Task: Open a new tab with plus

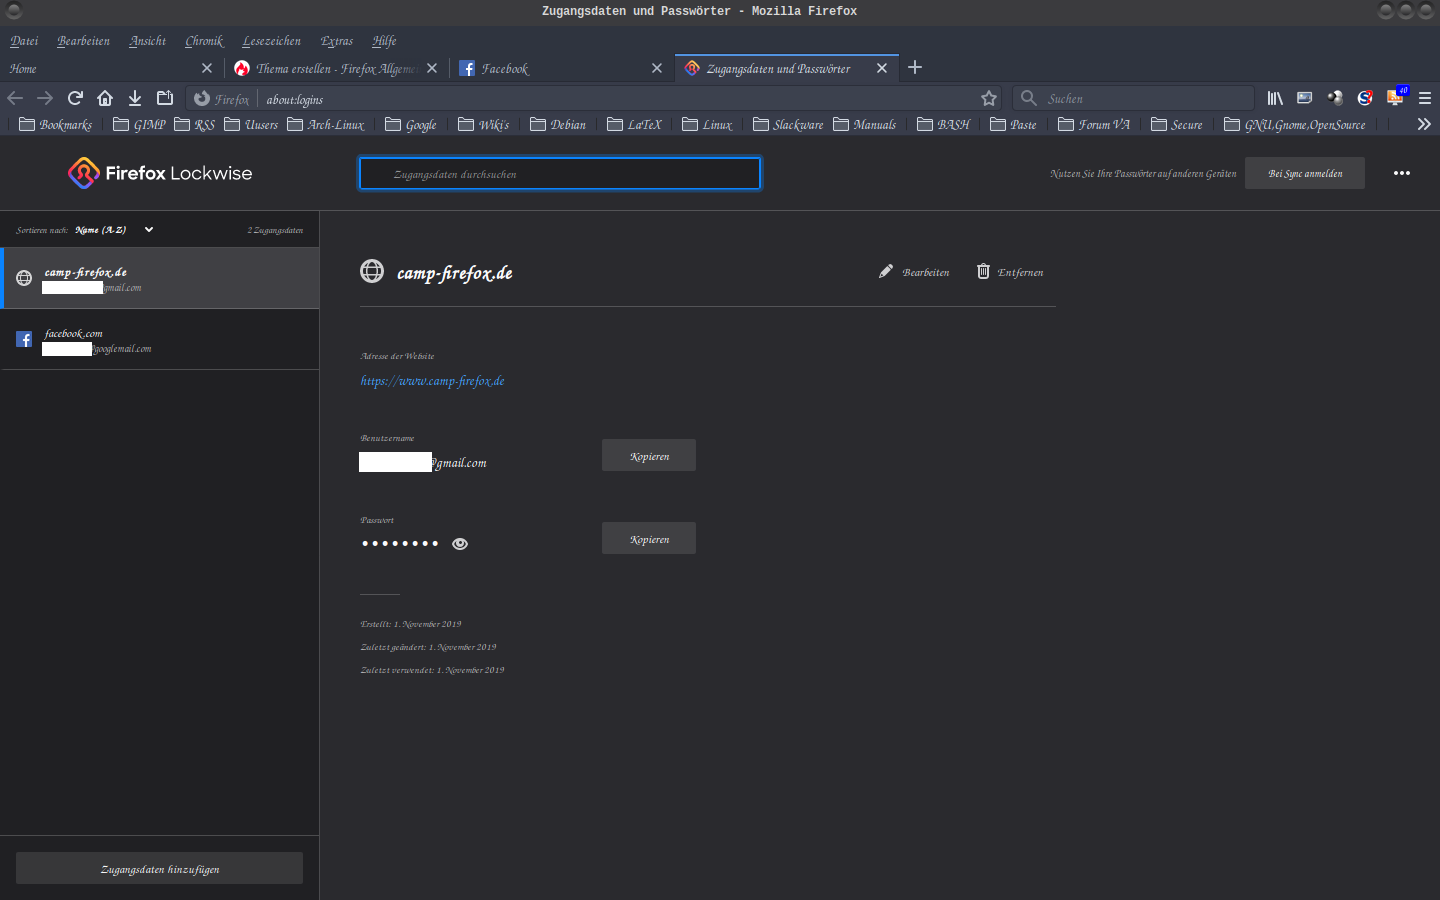Action: 915,68
